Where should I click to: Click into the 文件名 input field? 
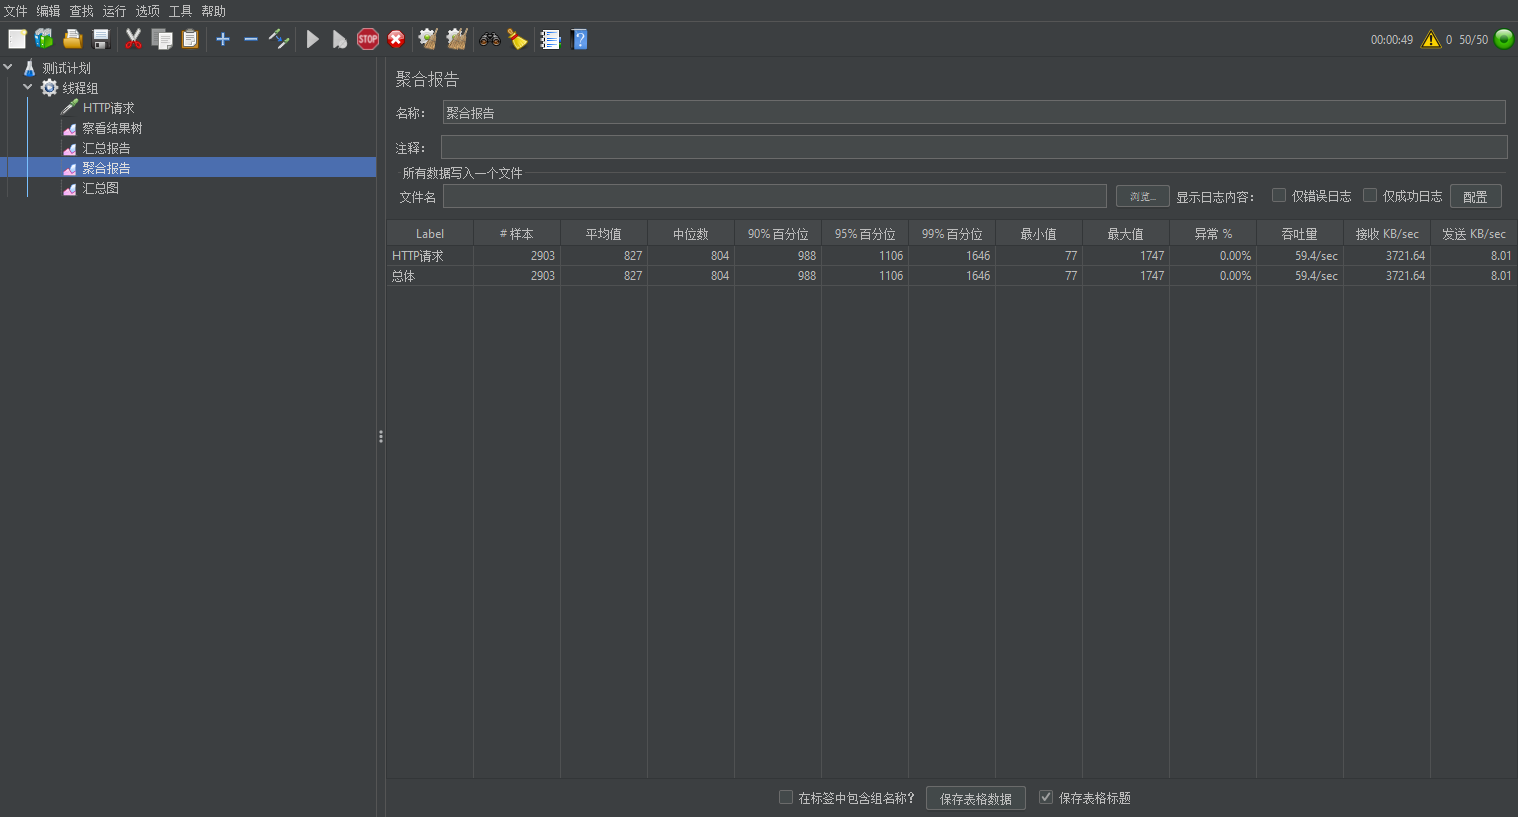[x=775, y=196]
